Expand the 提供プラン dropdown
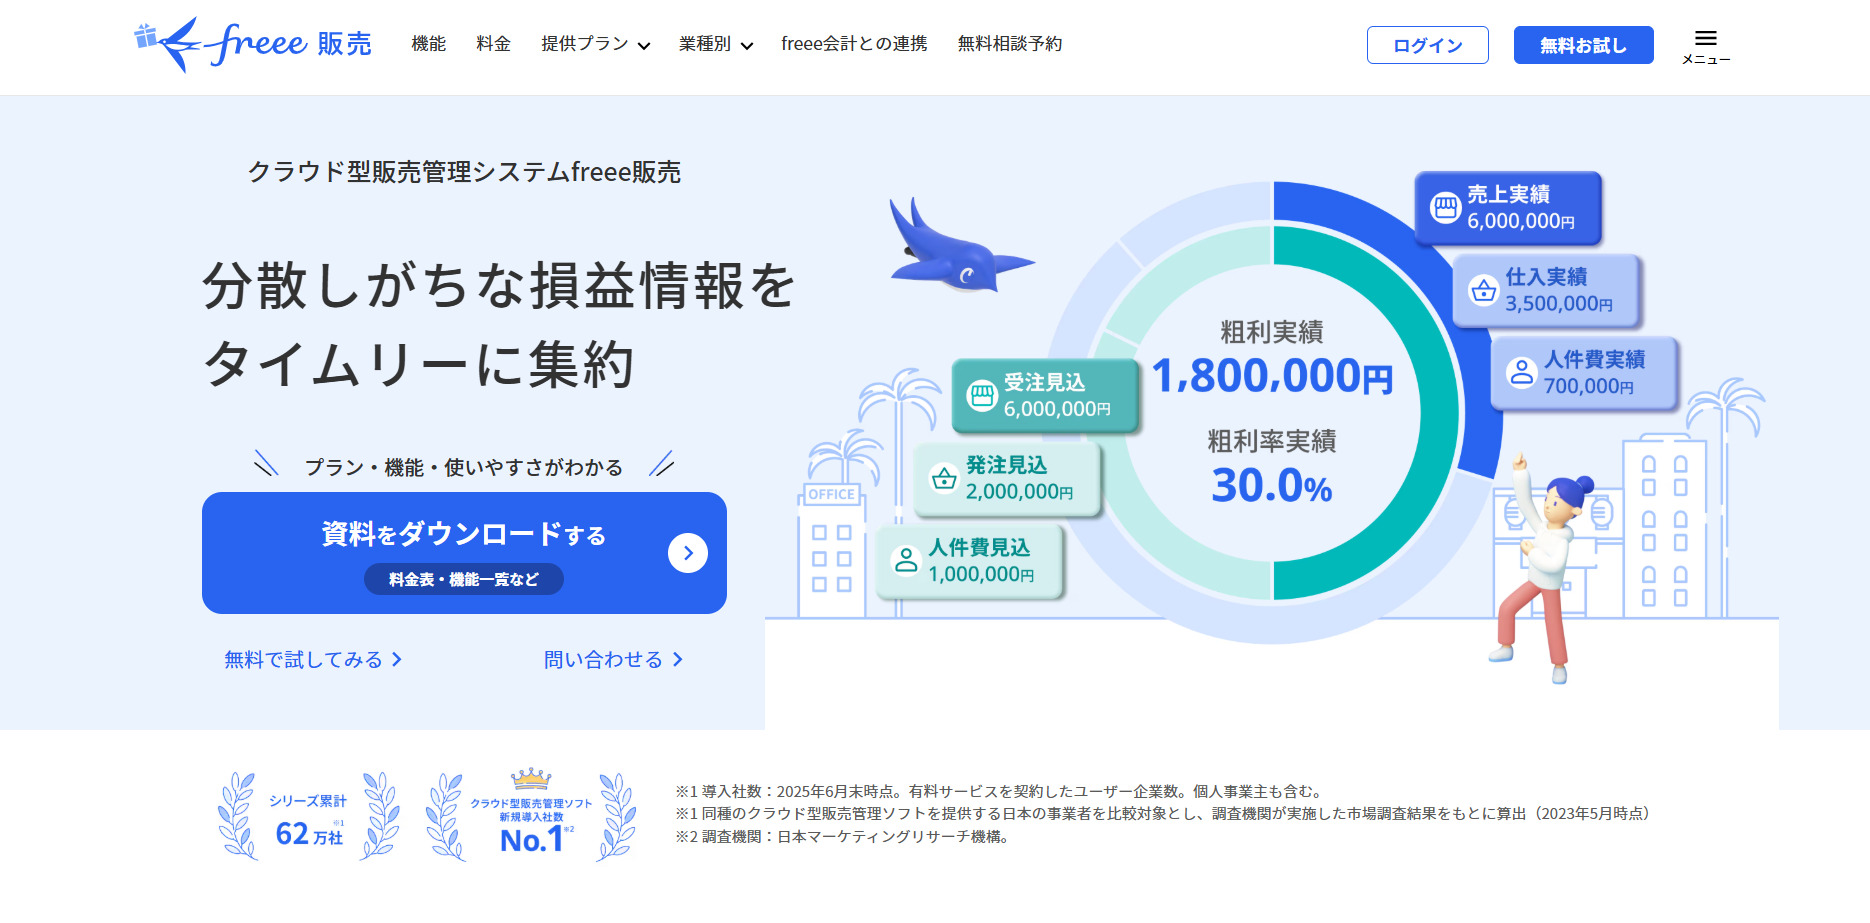 tap(595, 44)
